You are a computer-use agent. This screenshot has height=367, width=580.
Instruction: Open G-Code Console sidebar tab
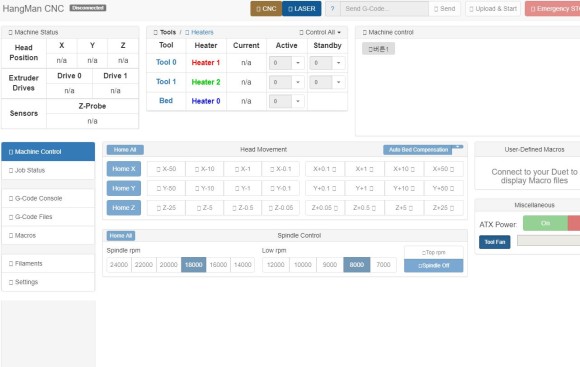[48, 198]
